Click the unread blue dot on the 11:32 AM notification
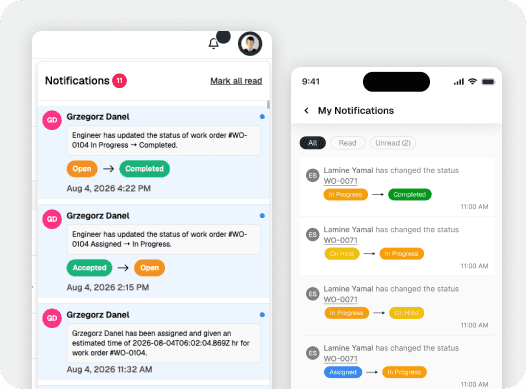526x389 pixels. 262,315
